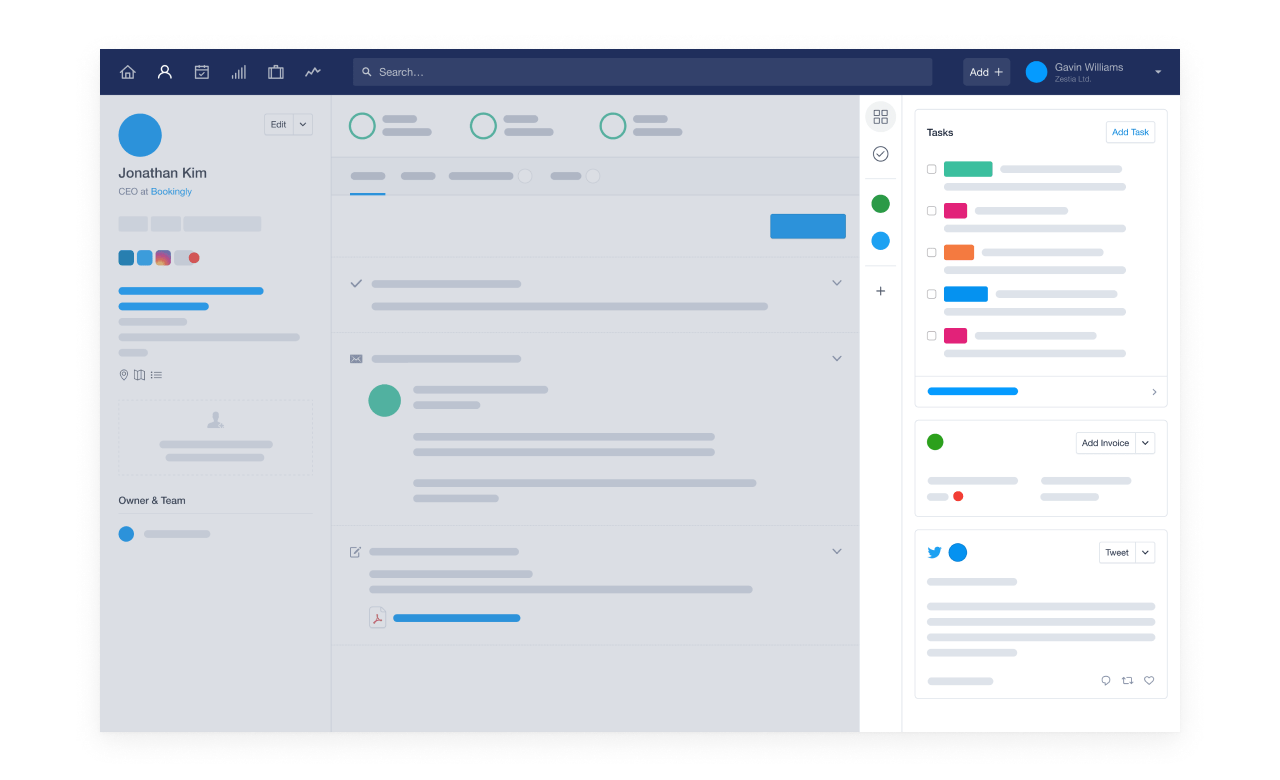Click the Edit button for Jonathan Kim
The width and height of the screenshot is (1280, 780).
(279, 125)
